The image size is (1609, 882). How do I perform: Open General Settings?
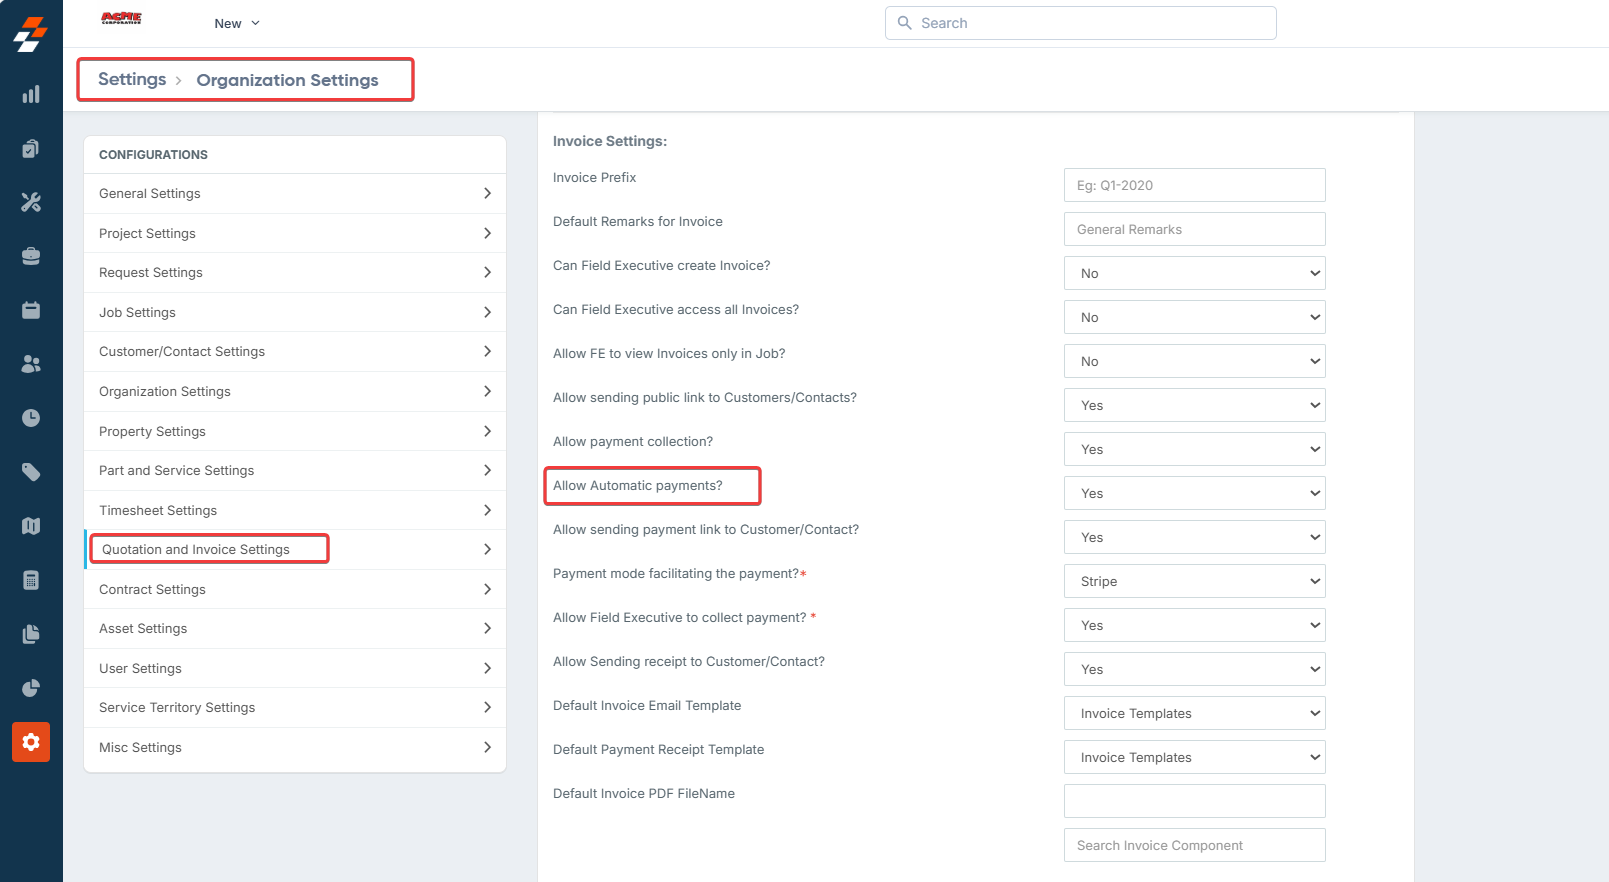click(x=295, y=193)
